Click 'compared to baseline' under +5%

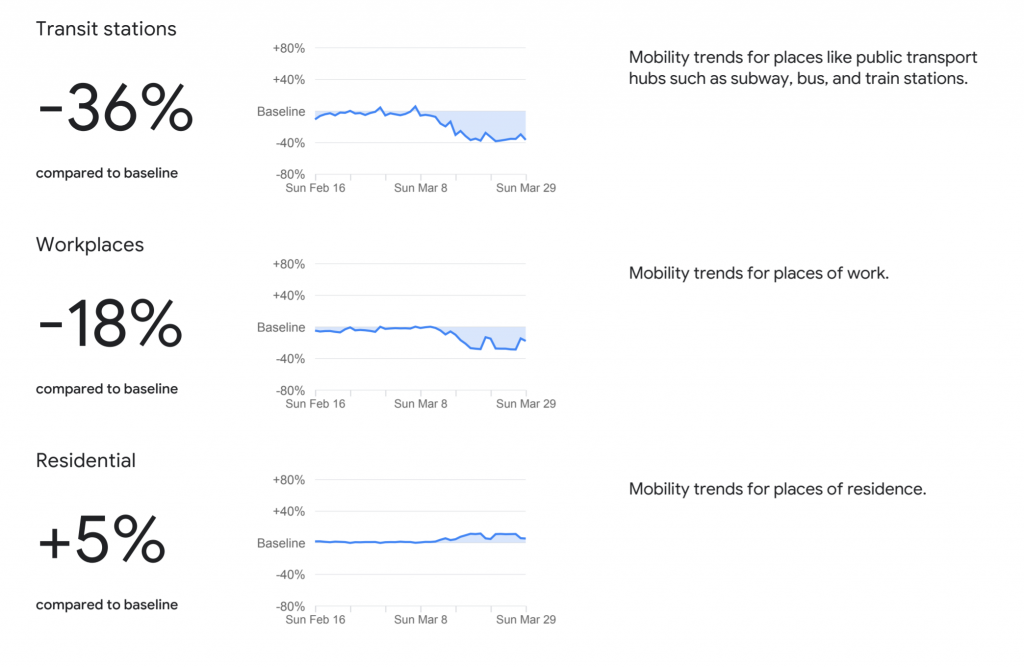coord(107,605)
